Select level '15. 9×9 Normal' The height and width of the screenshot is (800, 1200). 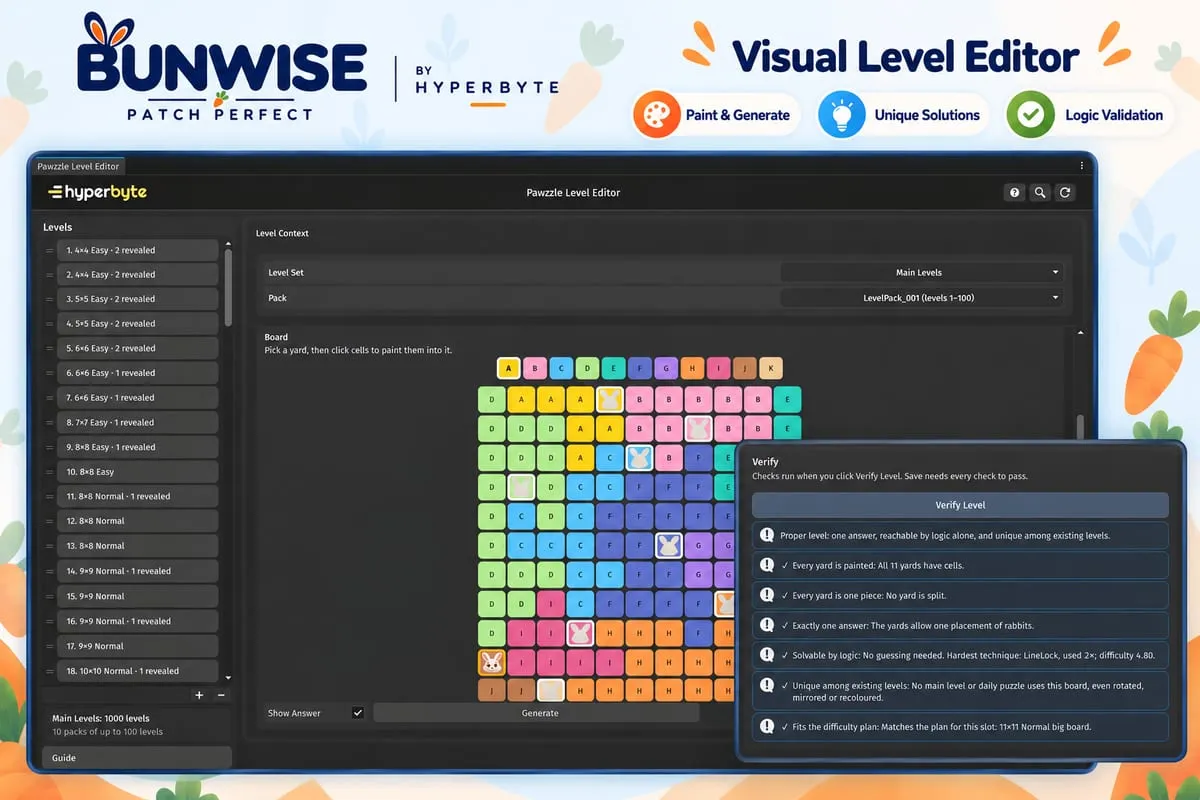click(138, 596)
